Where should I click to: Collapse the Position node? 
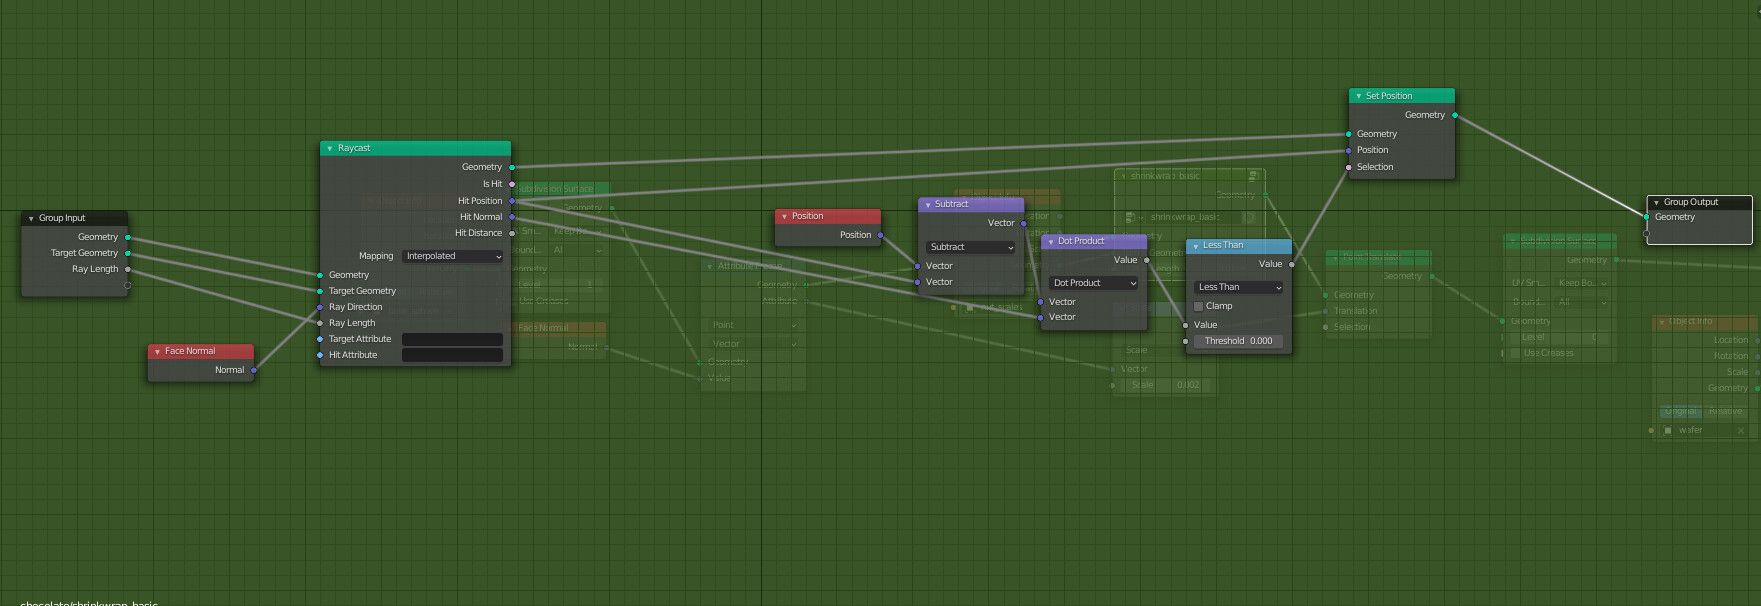pos(784,216)
